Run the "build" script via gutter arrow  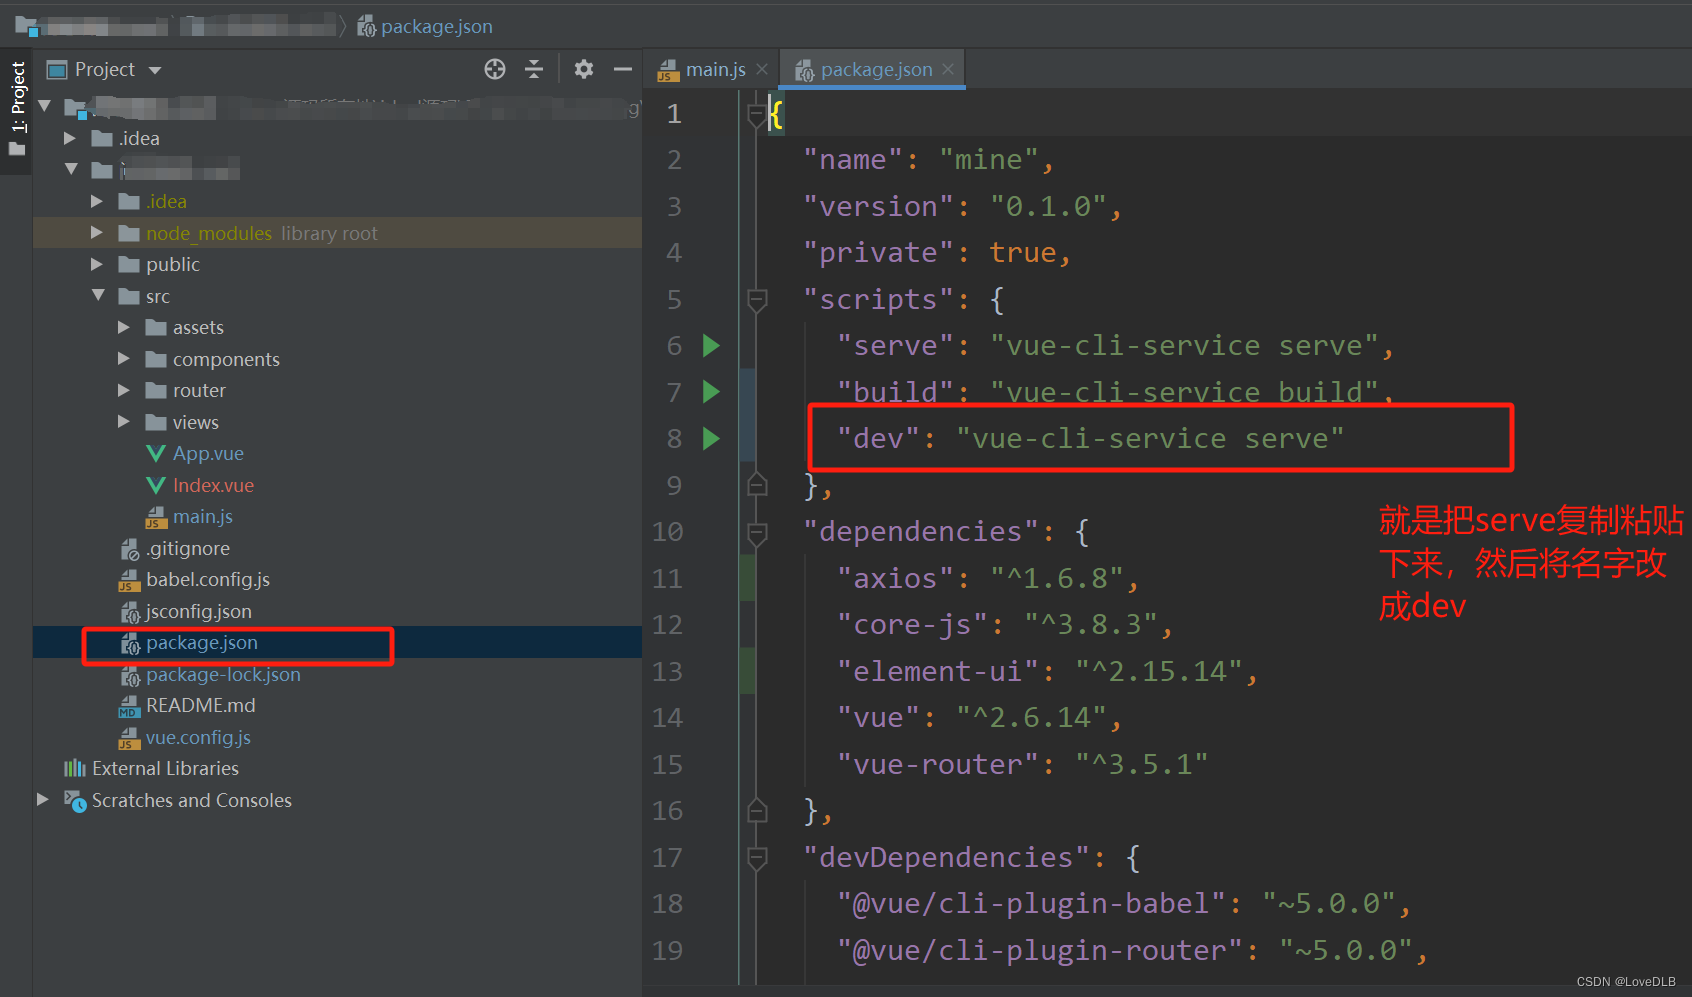tap(711, 391)
